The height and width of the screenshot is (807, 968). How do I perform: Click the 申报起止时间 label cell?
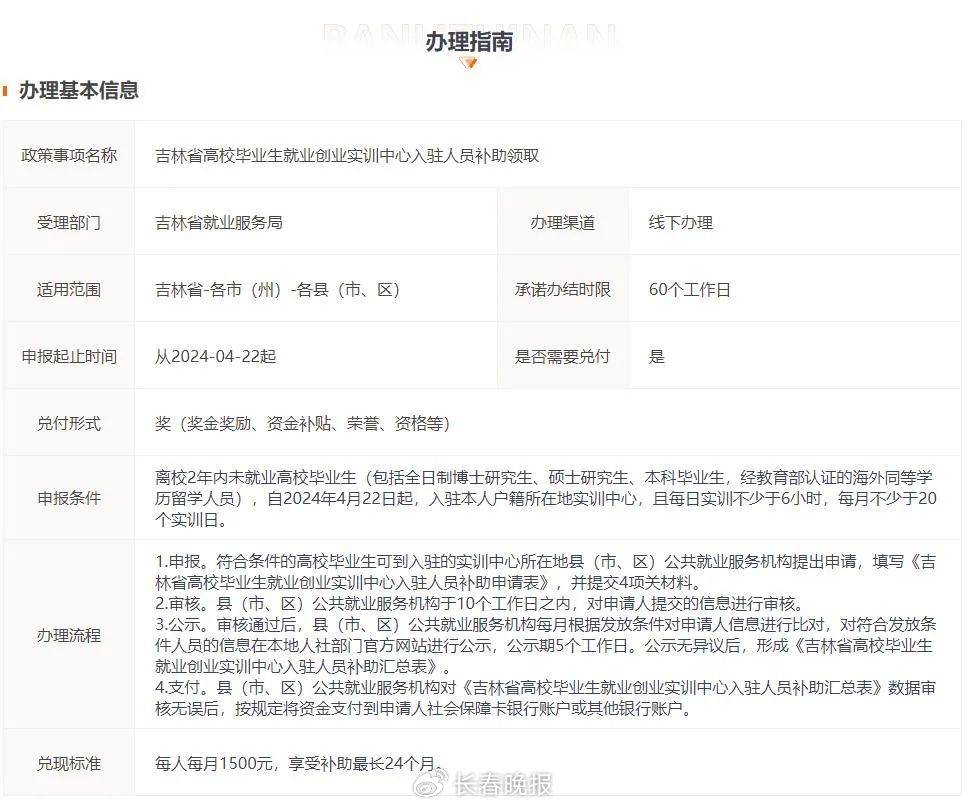point(69,357)
